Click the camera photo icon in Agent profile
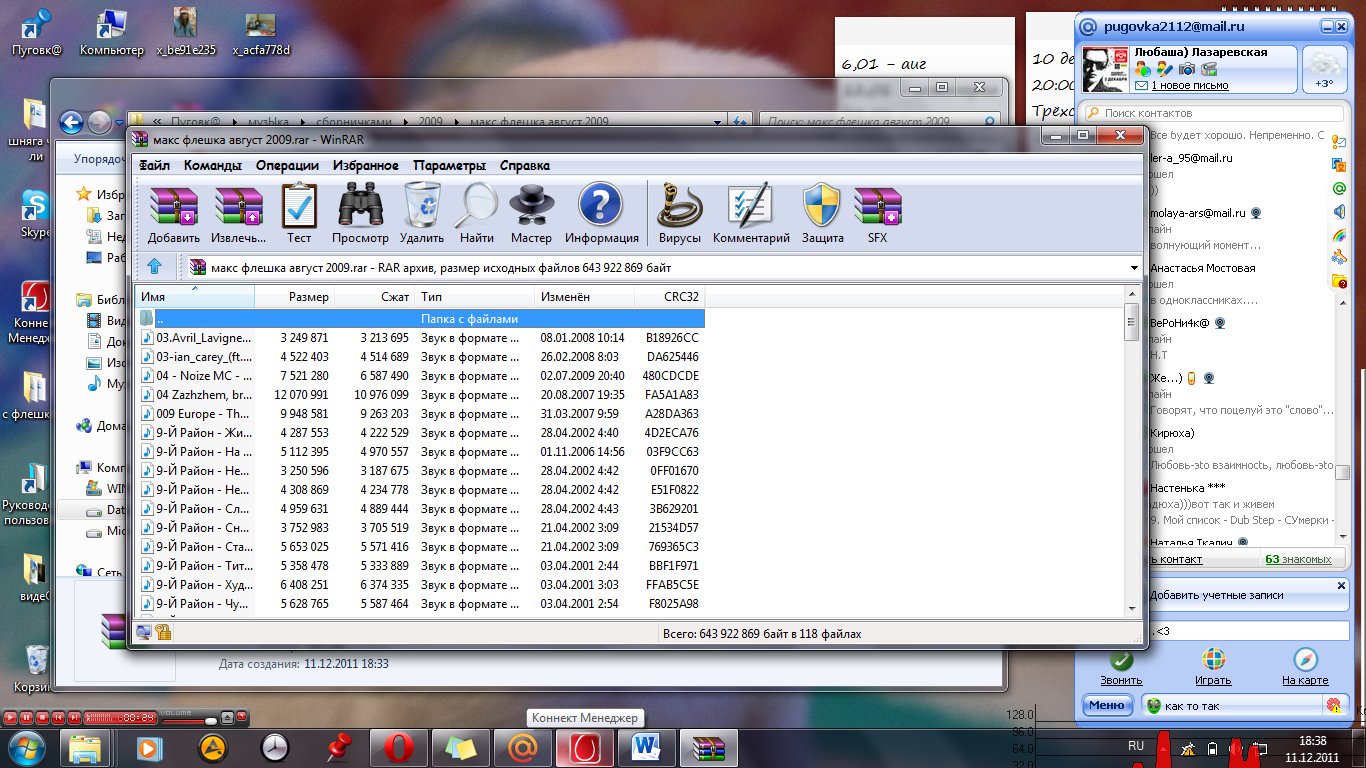Viewport: 1366px width, 768px height. coord(1187,69)
